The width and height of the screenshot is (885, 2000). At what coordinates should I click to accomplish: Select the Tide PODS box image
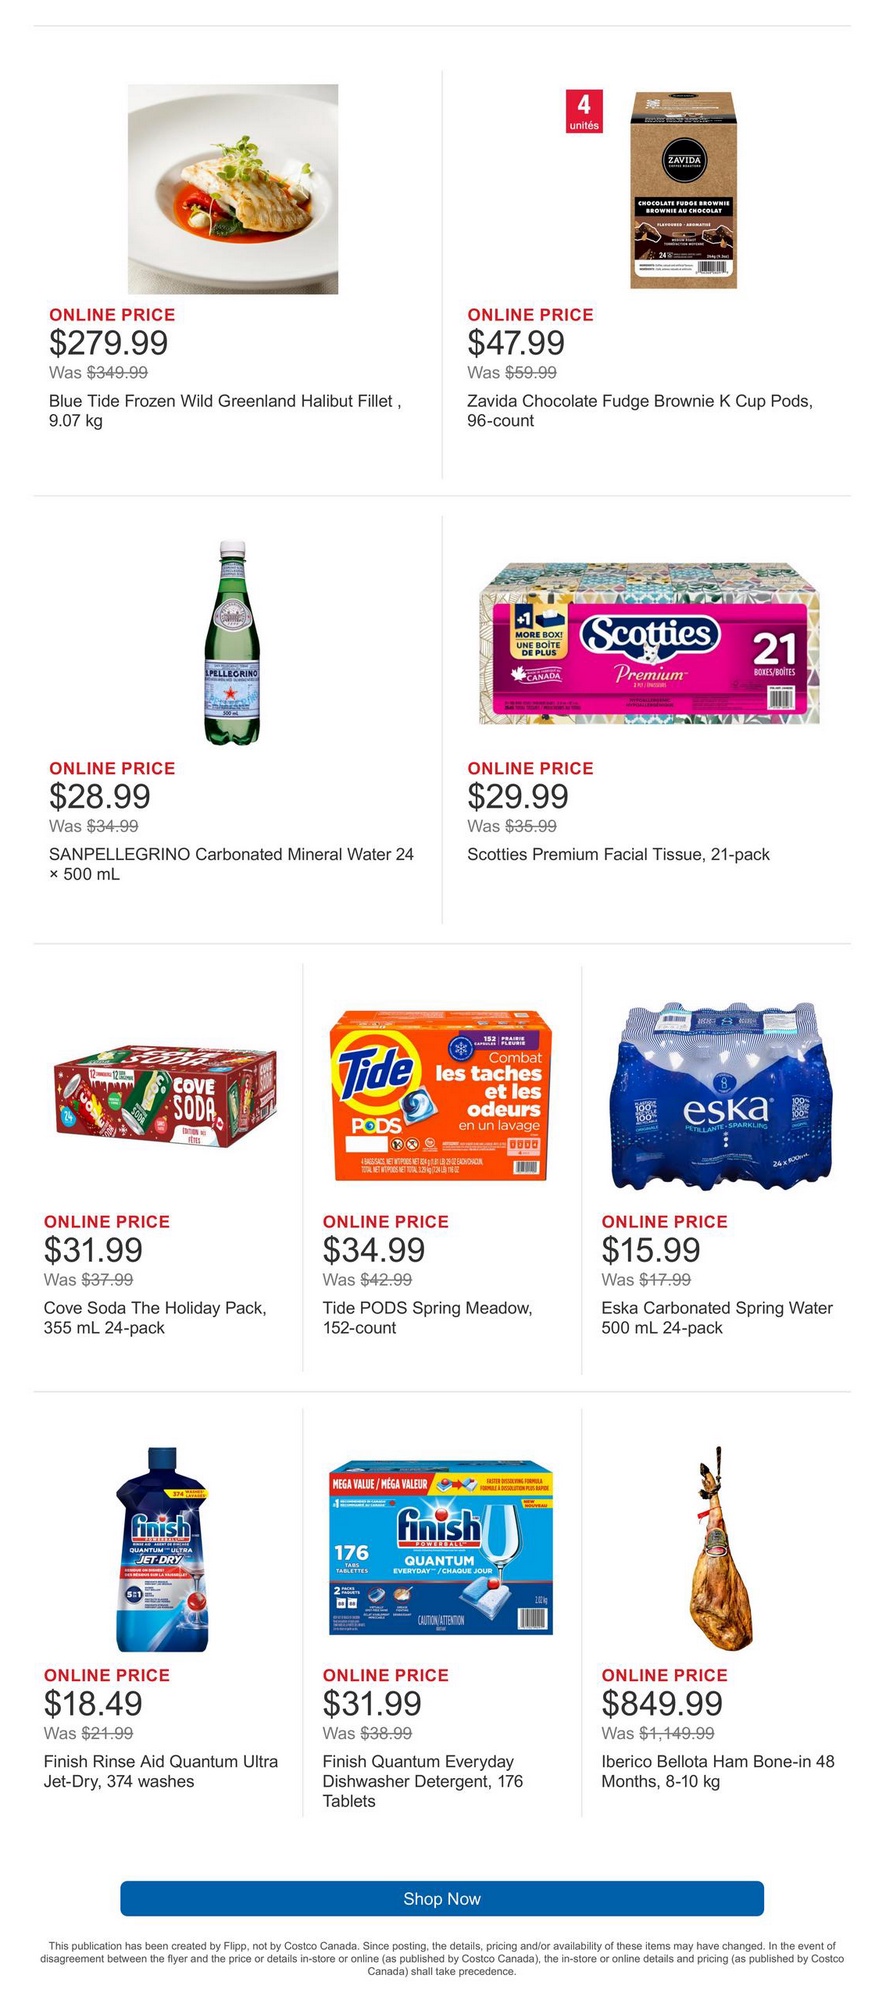pyautogui.click(x=441, y=1096)
